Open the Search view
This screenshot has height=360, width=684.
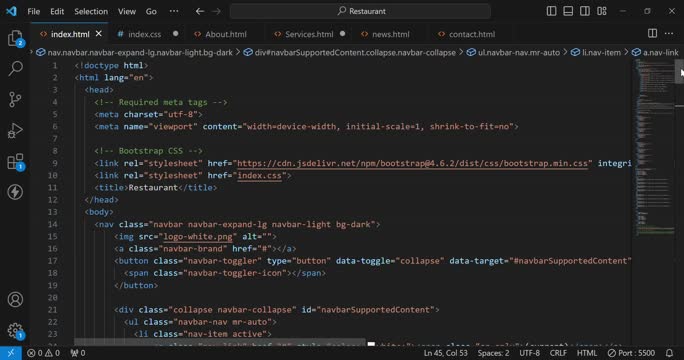coord(16,69)
